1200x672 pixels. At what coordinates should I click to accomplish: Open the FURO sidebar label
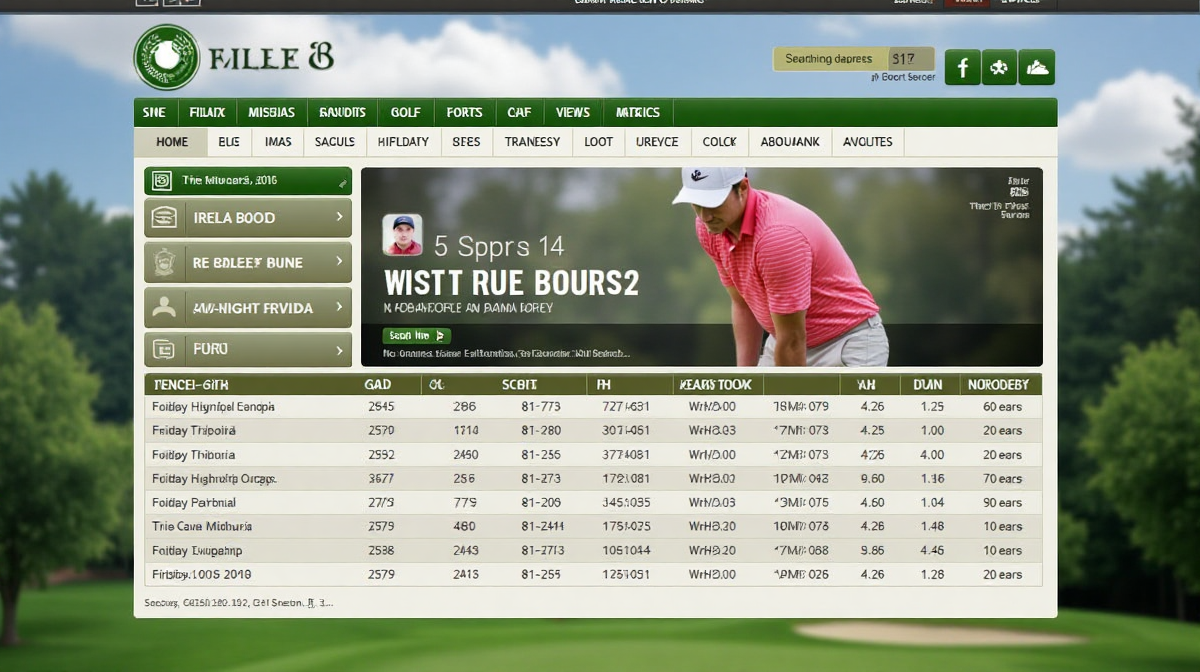[x=210, y=349]
